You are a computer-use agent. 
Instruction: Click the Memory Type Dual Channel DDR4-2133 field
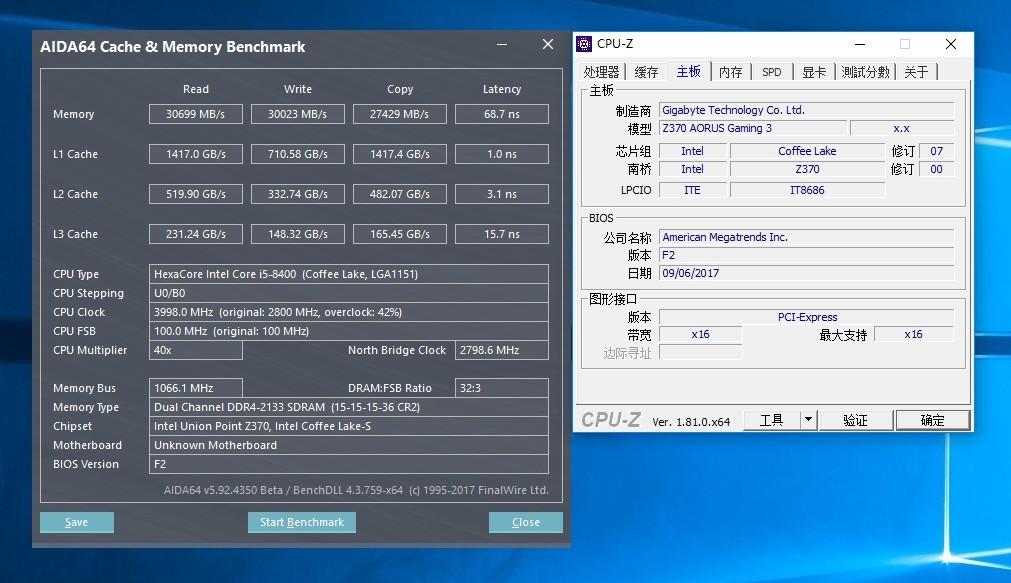coord(349,407)
